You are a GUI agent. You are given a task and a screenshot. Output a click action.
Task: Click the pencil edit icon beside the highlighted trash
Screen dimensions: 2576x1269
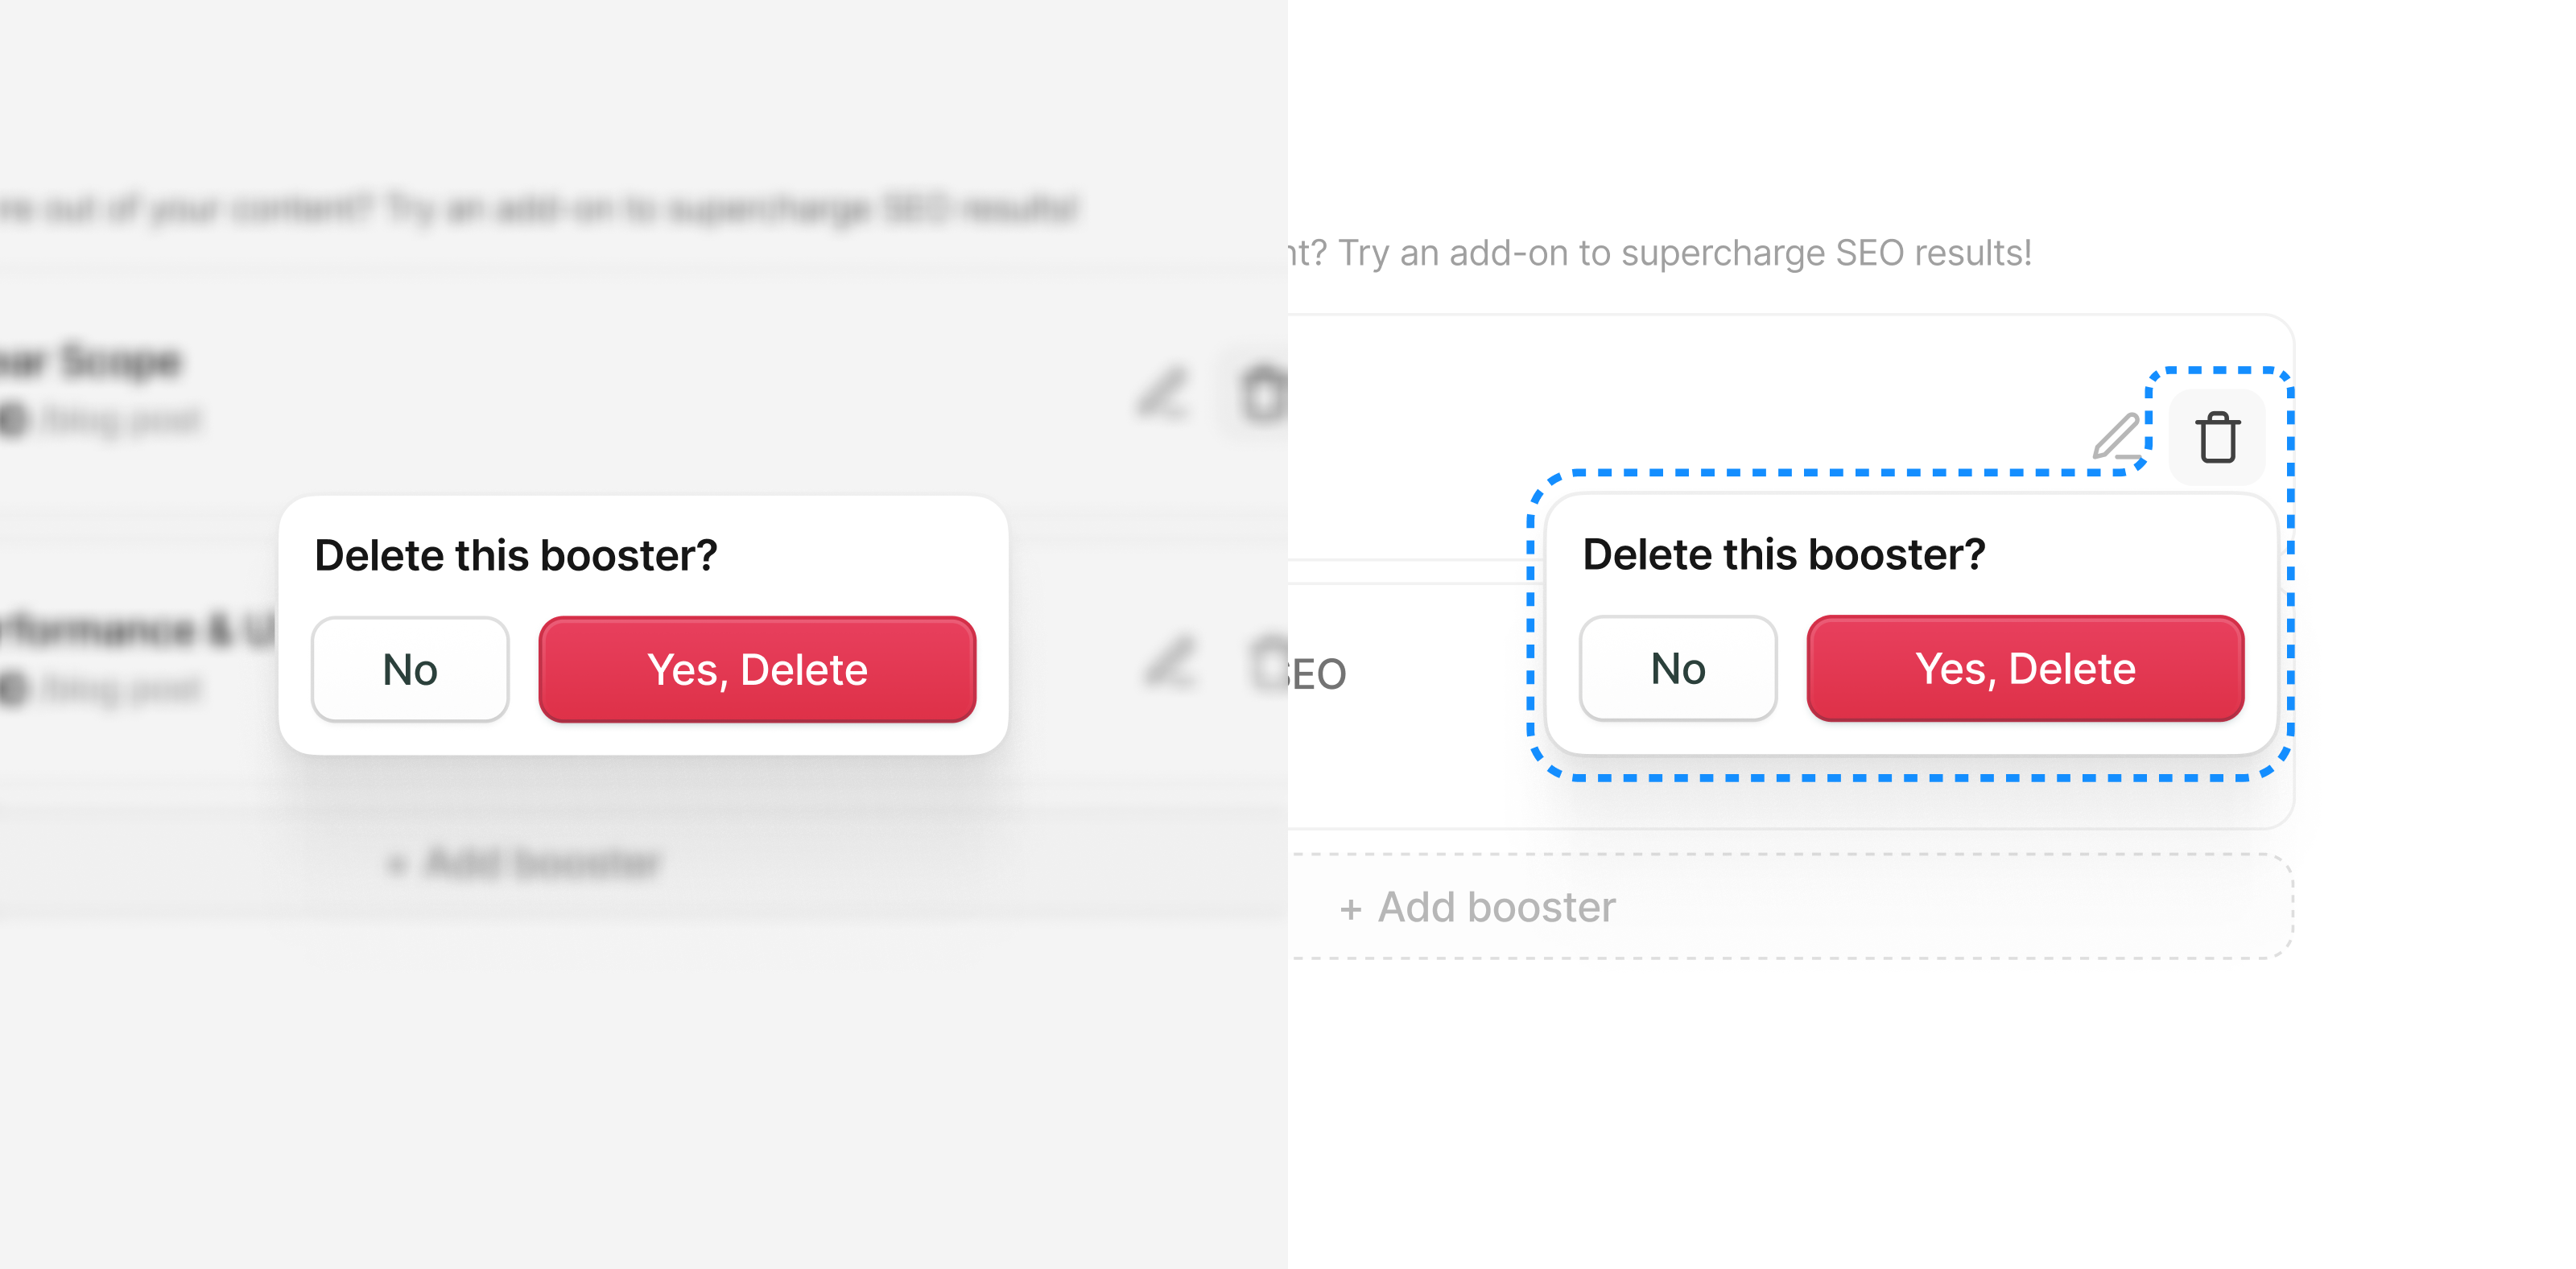[x=2117, y=437]
